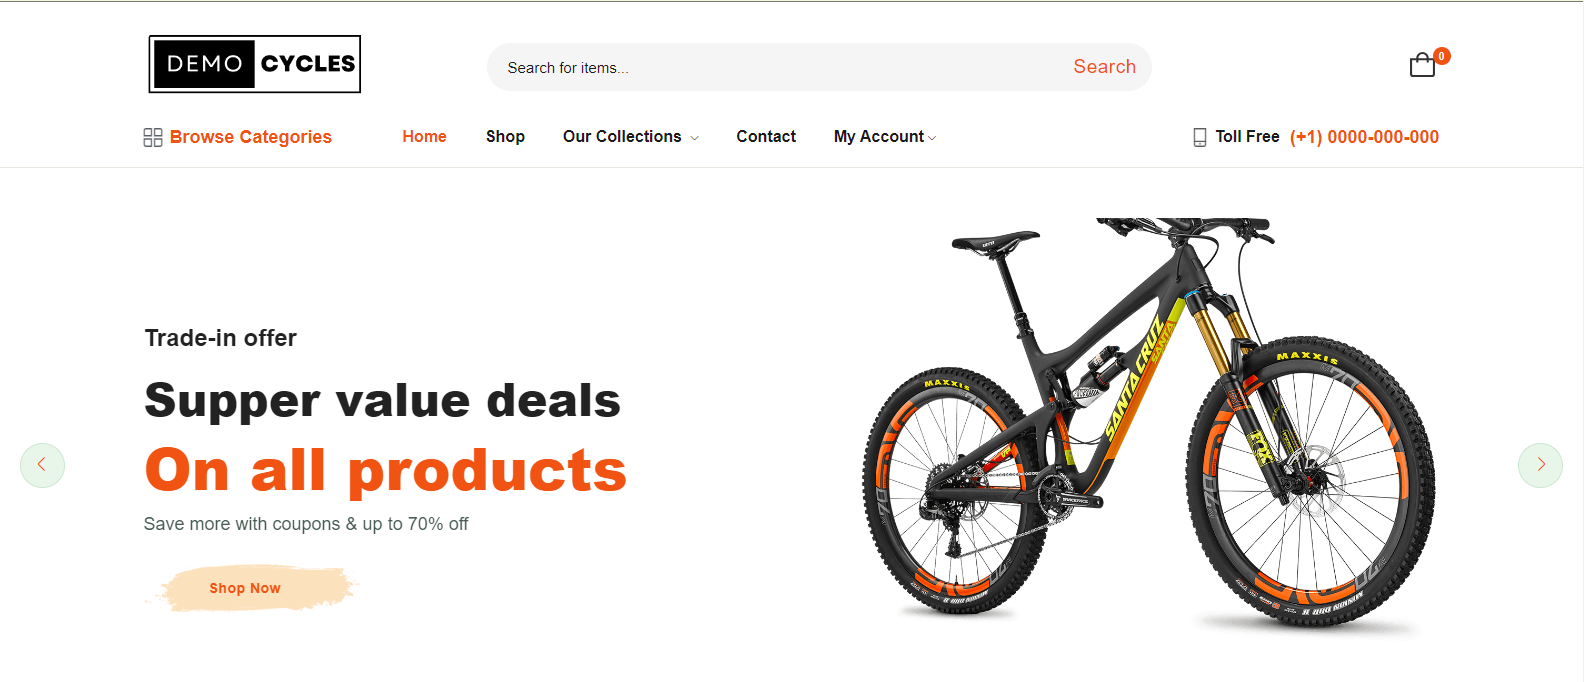Expand the My Account dropdown chevron
This screenshot has width=1584, height=682.
(x=932, y=138)
